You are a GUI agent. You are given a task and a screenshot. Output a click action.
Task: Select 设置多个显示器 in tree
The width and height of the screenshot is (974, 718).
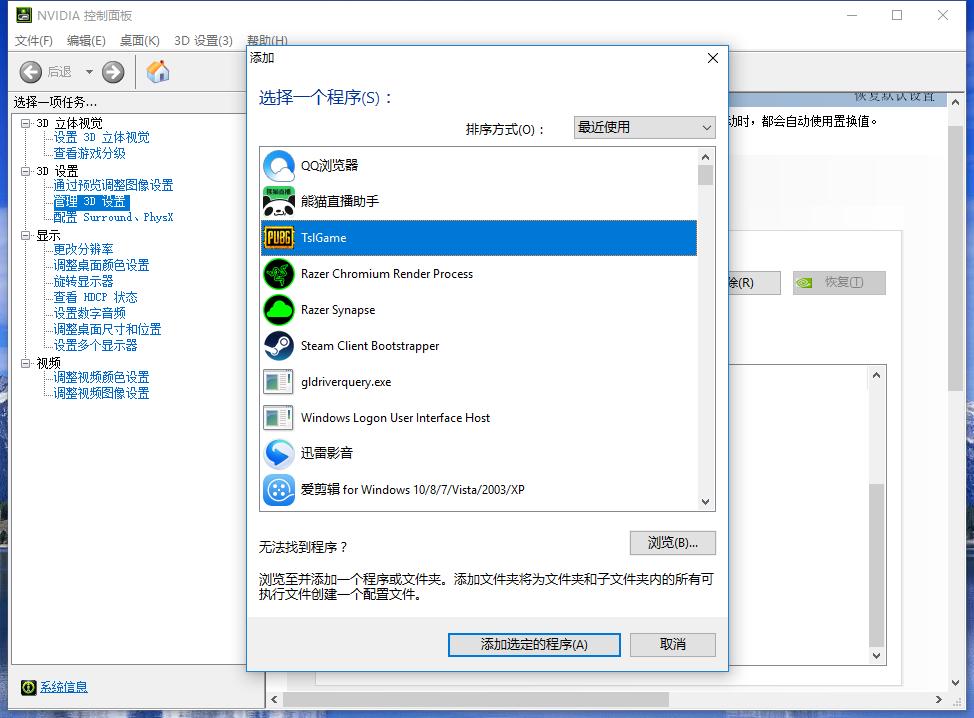[x=95, y=345]
